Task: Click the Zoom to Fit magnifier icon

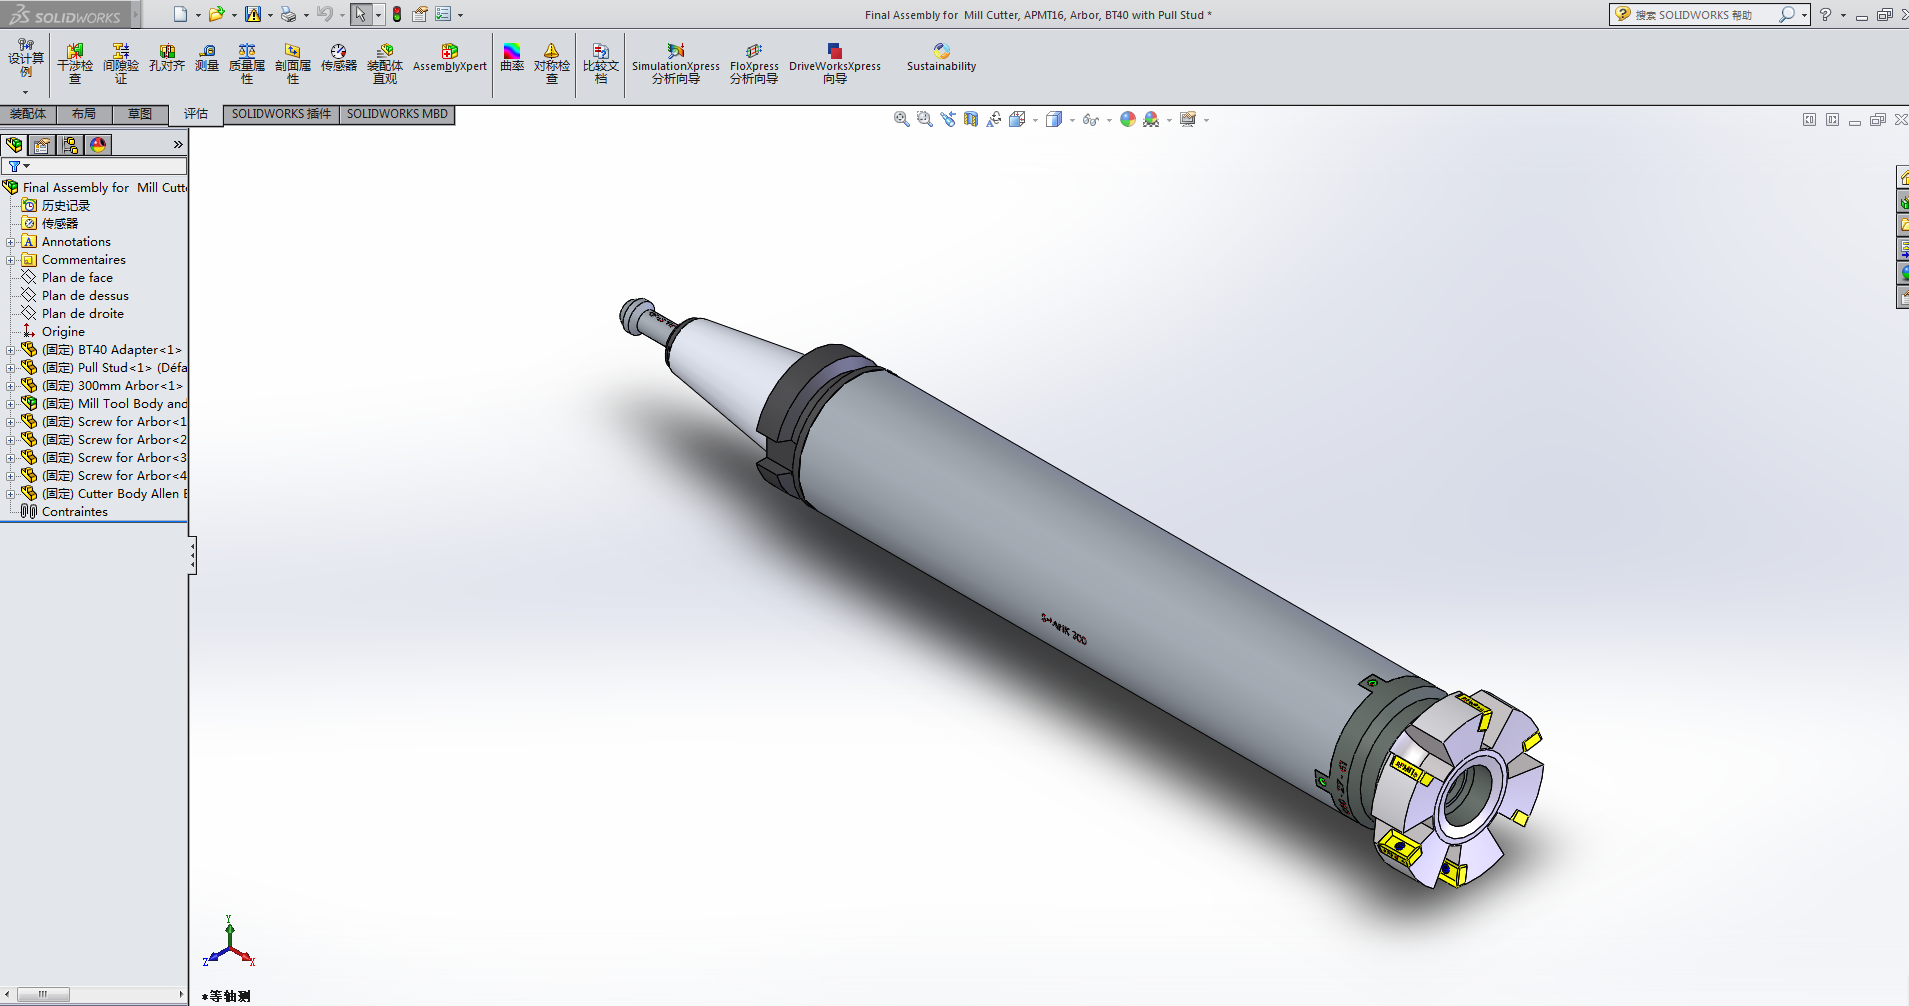Action: pyautogui.click(x=901, y=120)
